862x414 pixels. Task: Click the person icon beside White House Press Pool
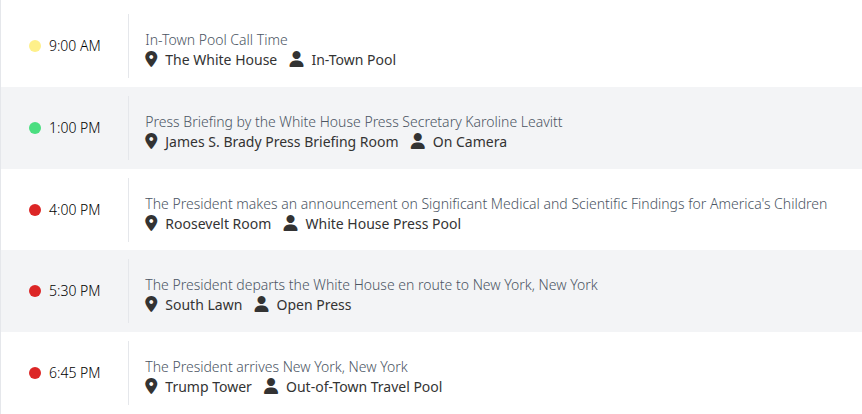(290, 223)
